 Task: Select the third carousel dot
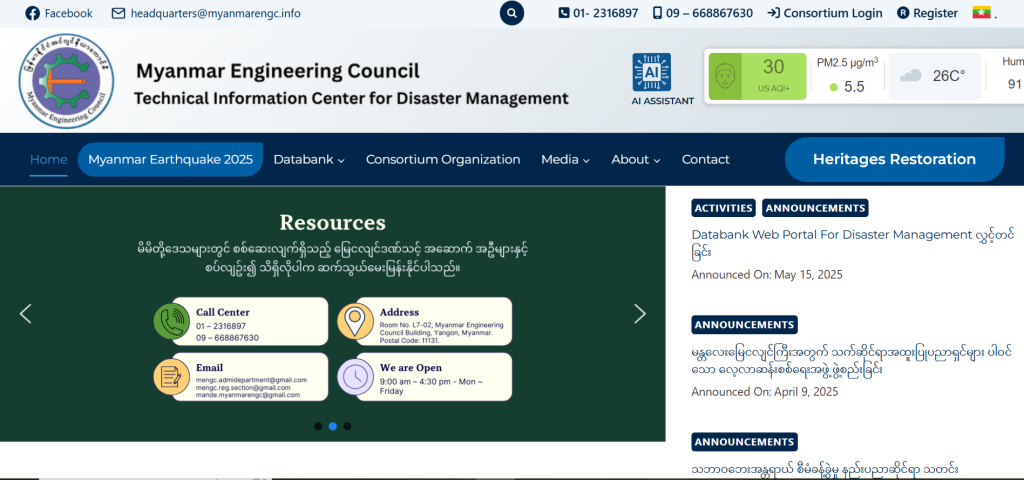coord(347,426)
